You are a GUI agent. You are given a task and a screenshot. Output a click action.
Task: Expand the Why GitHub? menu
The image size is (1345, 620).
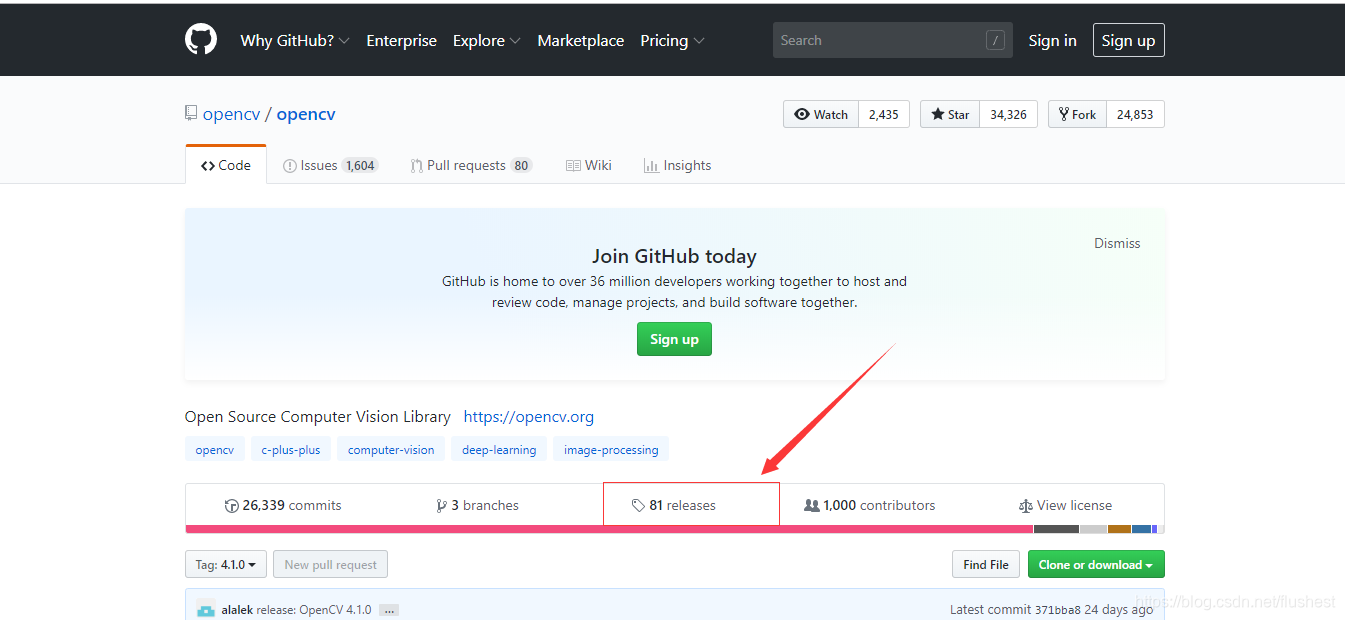(295, 40)
